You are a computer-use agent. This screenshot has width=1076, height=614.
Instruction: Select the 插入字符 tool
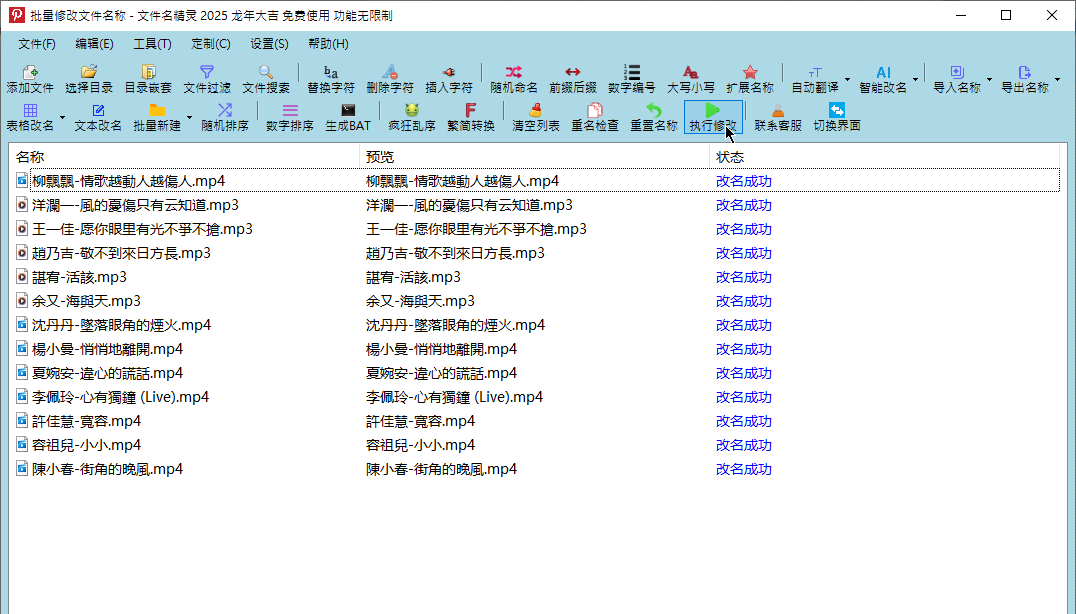(449, 80)
